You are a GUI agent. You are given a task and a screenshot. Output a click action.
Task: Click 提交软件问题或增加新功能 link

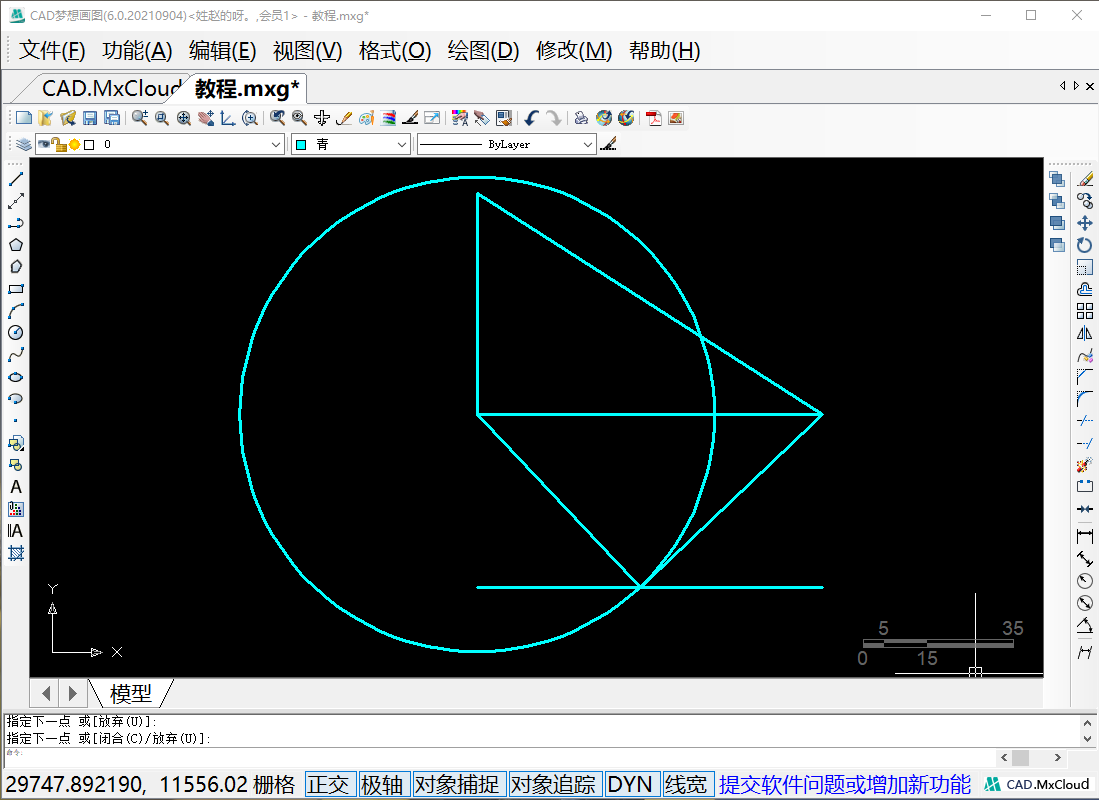845,785
